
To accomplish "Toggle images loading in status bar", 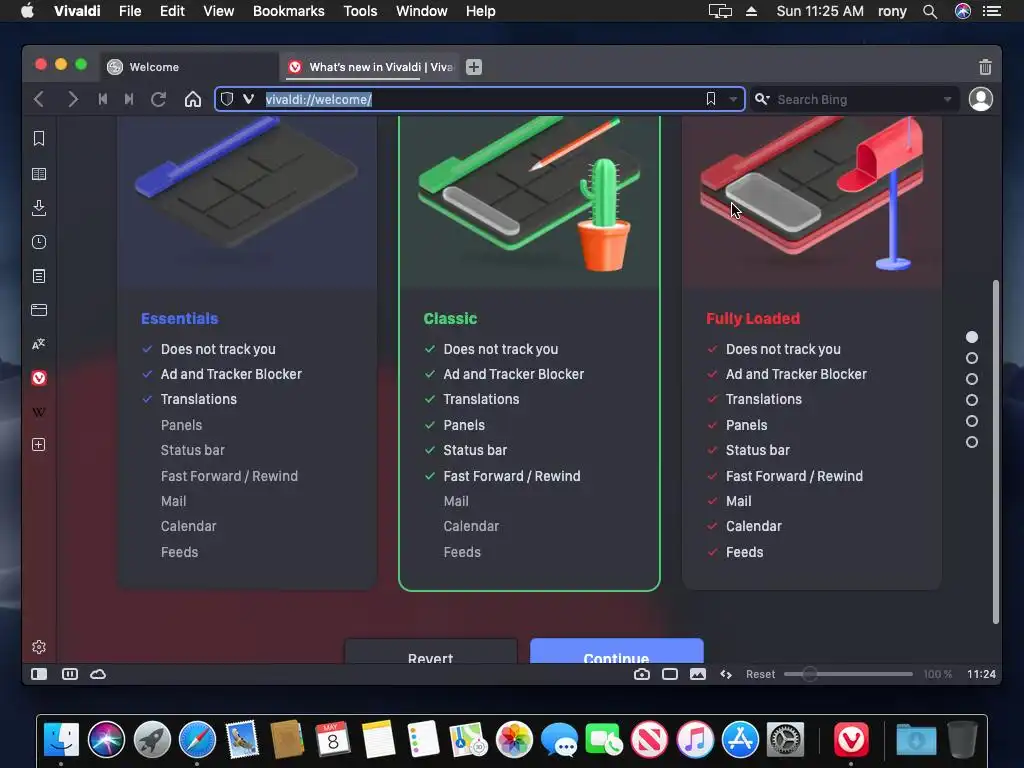I will 697,674.
